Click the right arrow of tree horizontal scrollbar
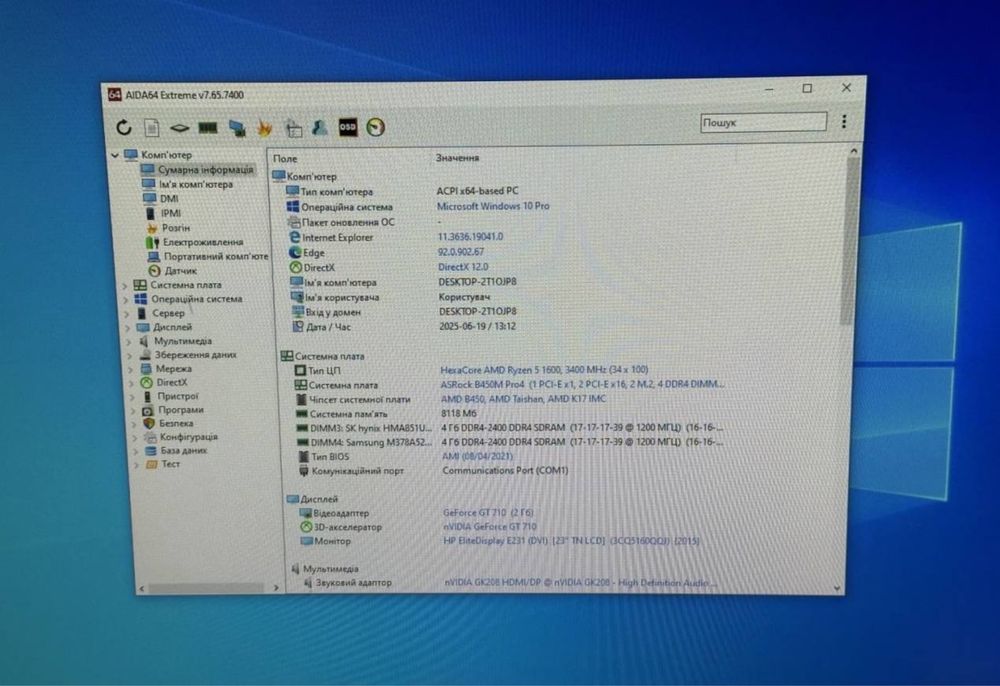The height and width of the screenshot is (686, 1000). [276, 588]
